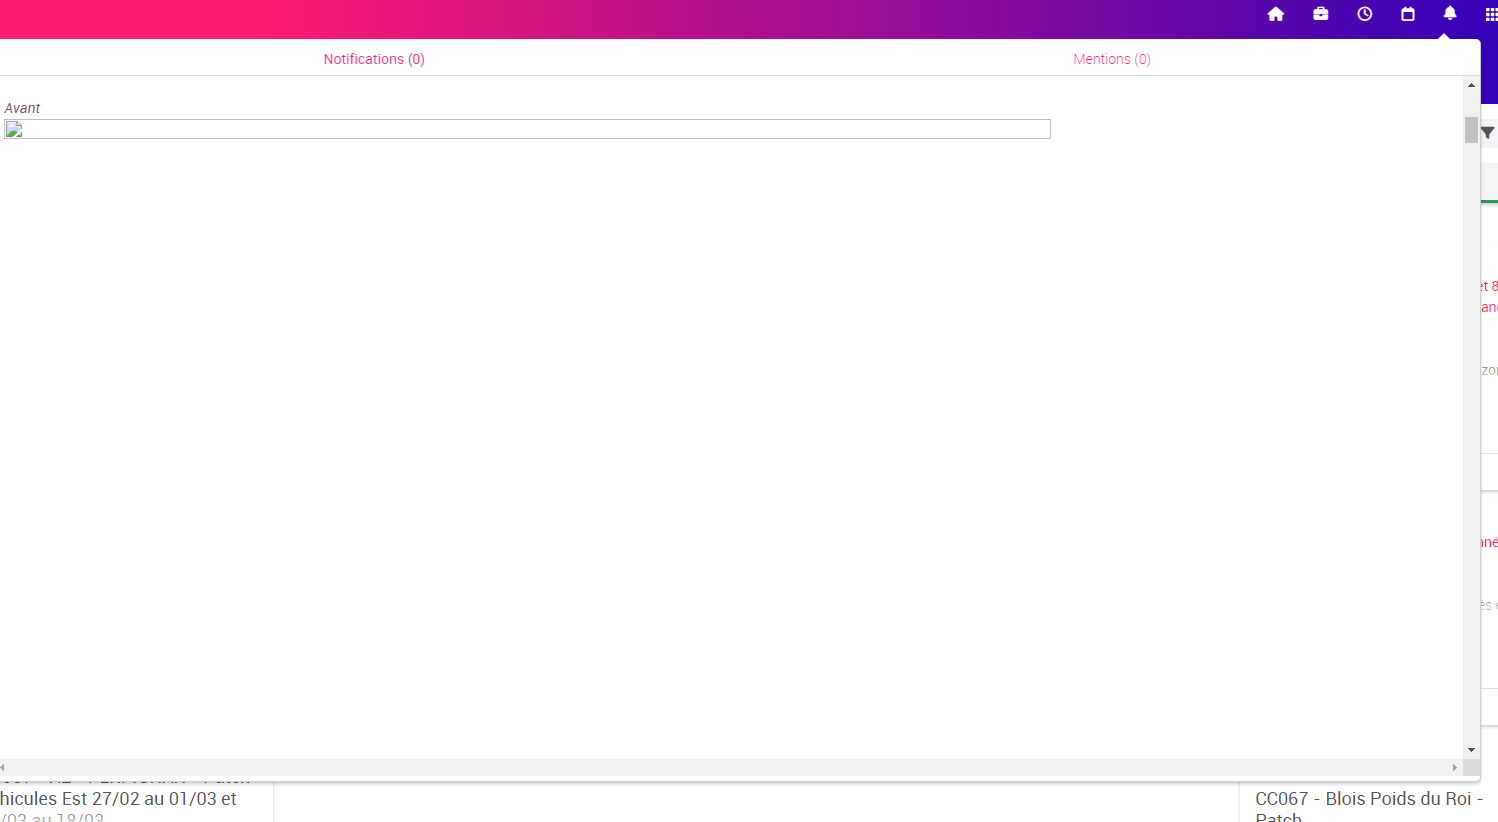Open CC067 - Blois Poids du Roi - Patch
Screen dimensions: 1498x822
[1369, 806]
